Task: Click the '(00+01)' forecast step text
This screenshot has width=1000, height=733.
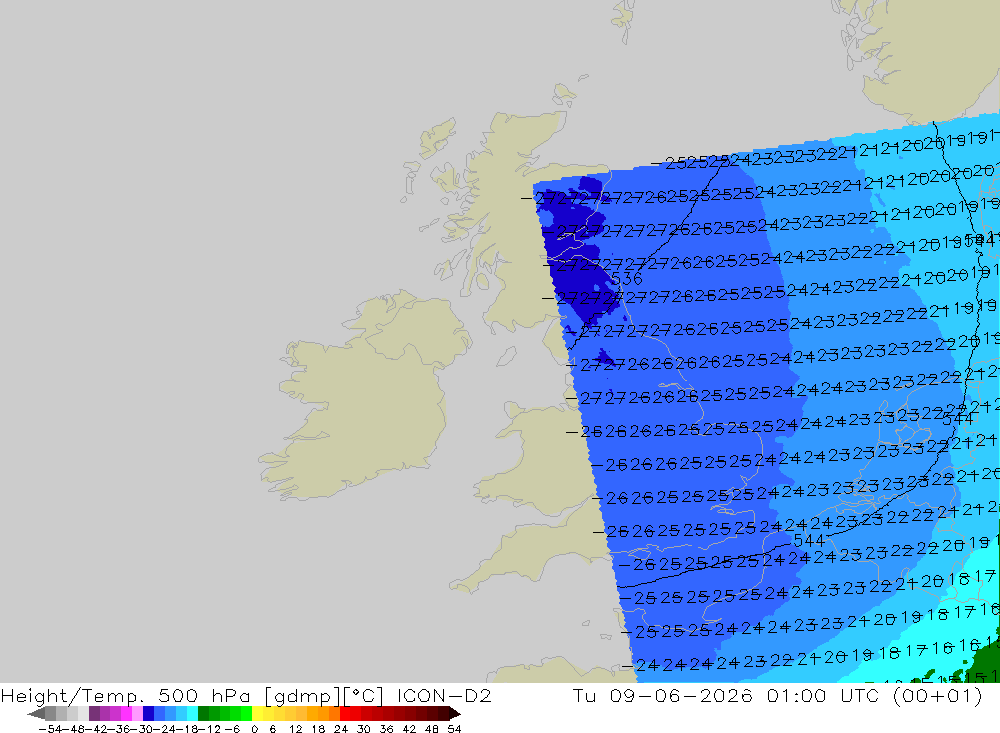Action: pos(938,695)
